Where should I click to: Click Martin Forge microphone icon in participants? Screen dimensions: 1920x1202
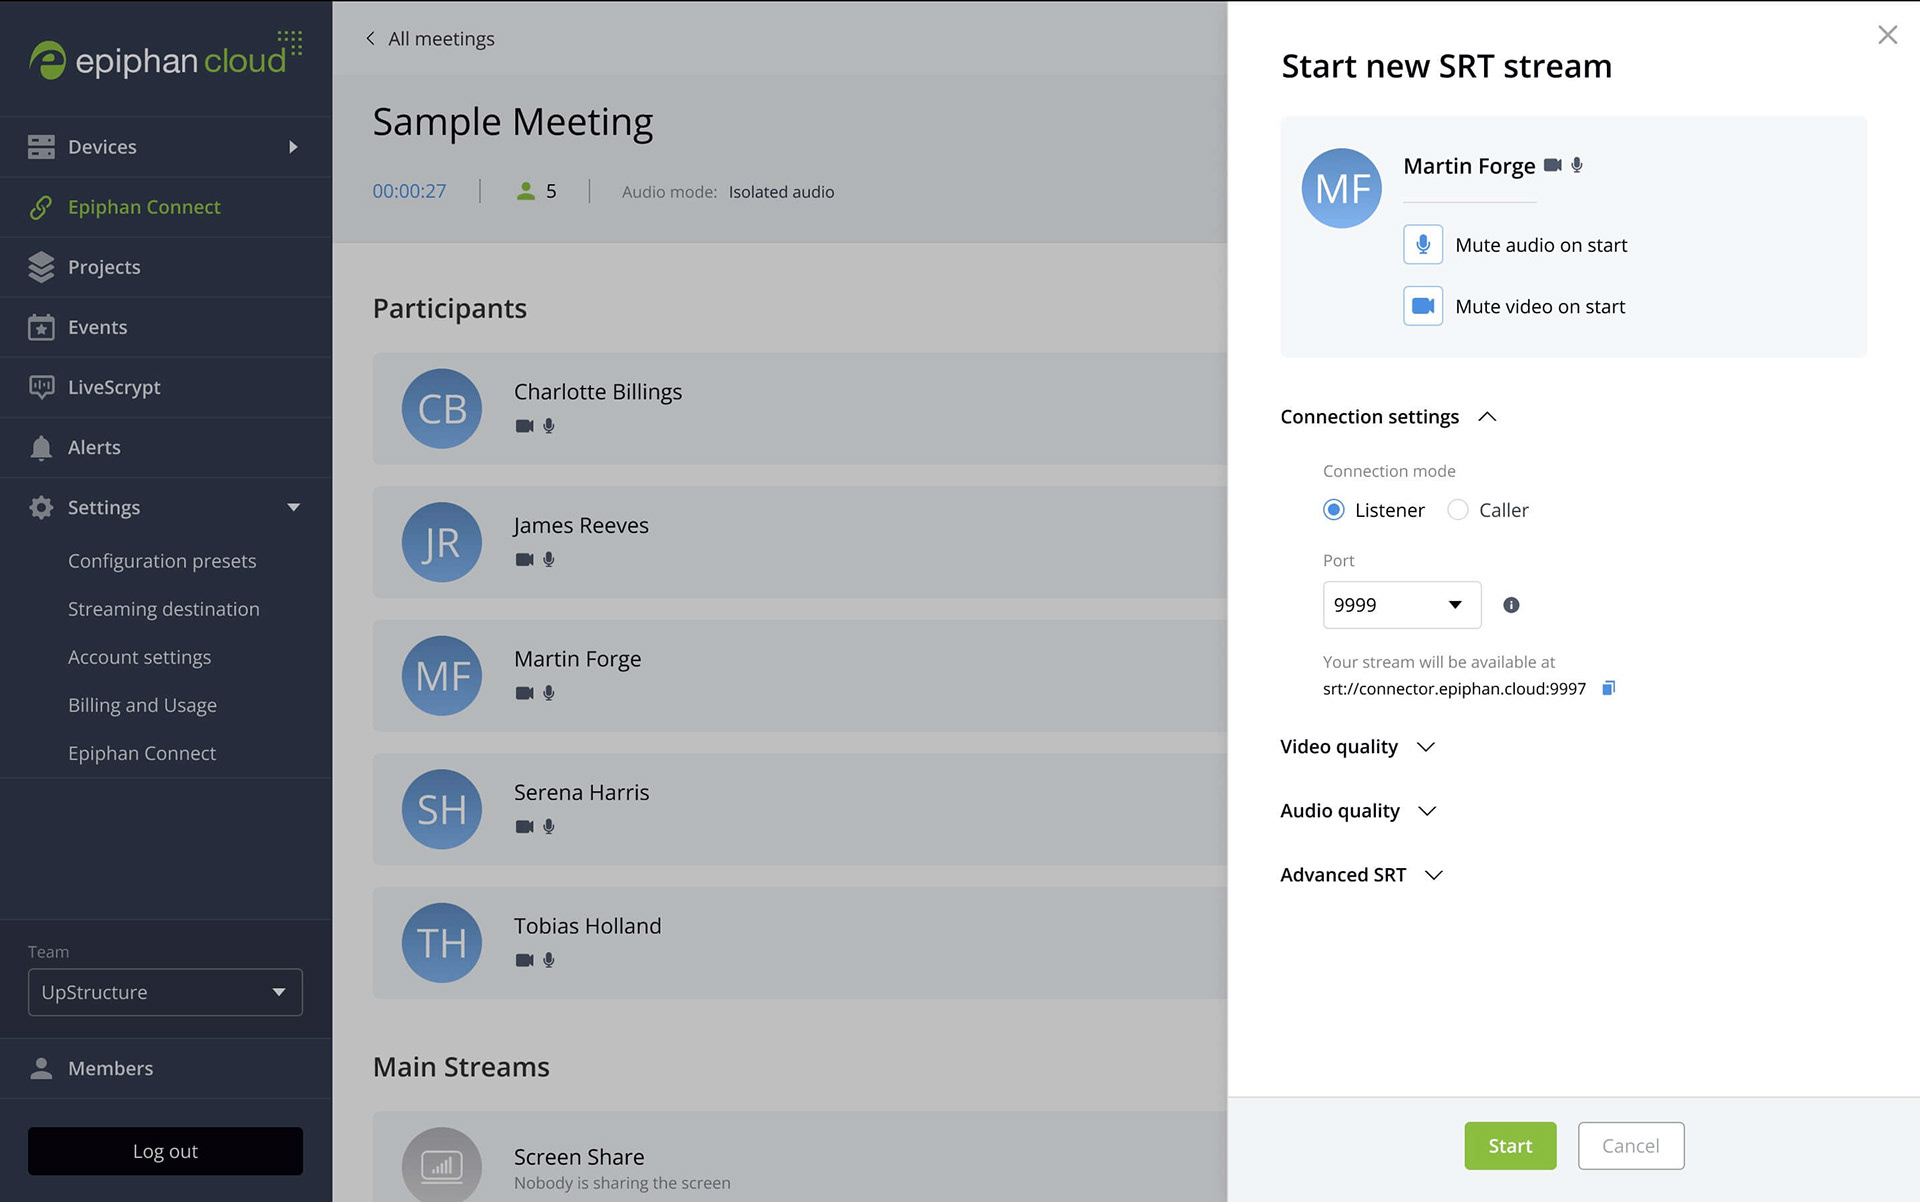coord(549,693)
